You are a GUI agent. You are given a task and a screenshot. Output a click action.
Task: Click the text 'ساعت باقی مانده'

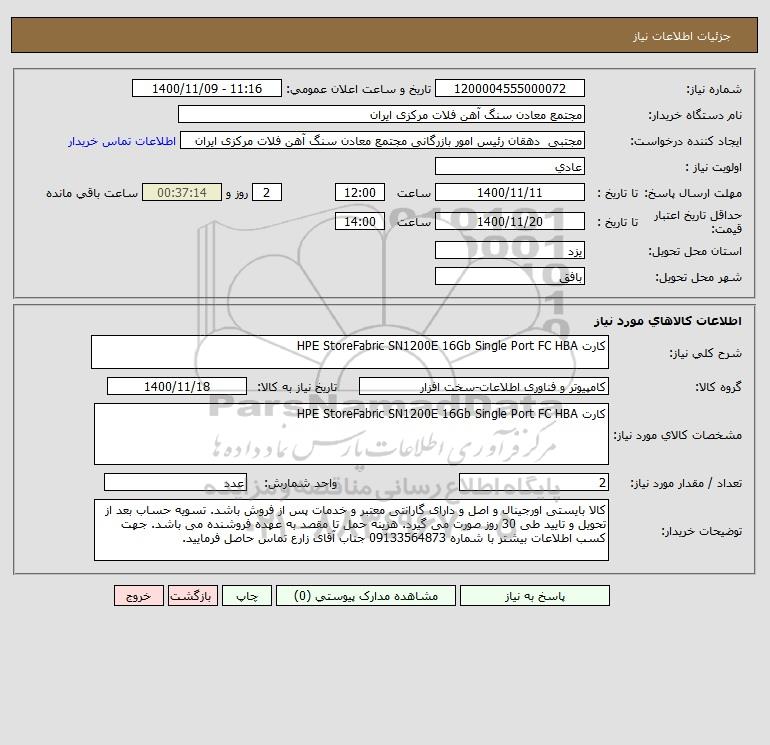92,193
